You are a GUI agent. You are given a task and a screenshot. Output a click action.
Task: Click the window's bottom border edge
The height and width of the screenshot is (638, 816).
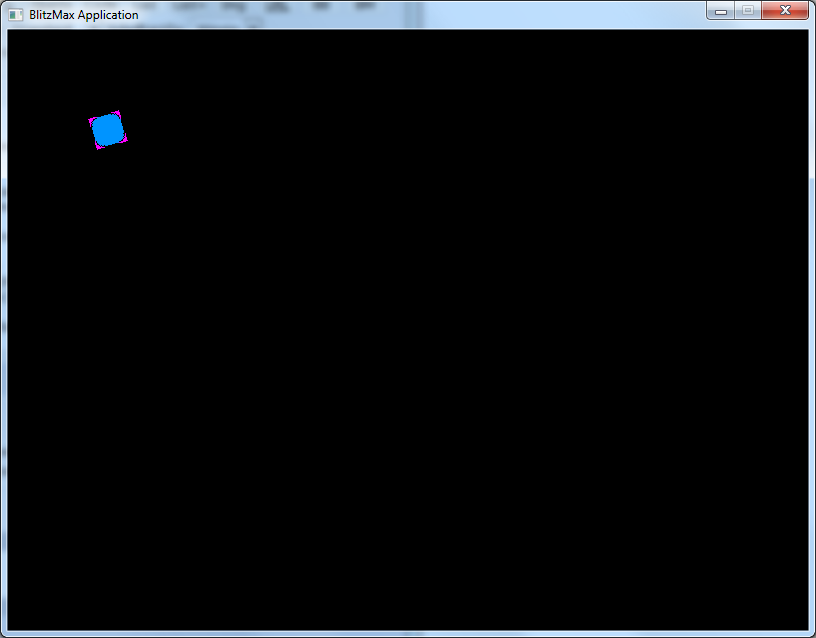408,634
